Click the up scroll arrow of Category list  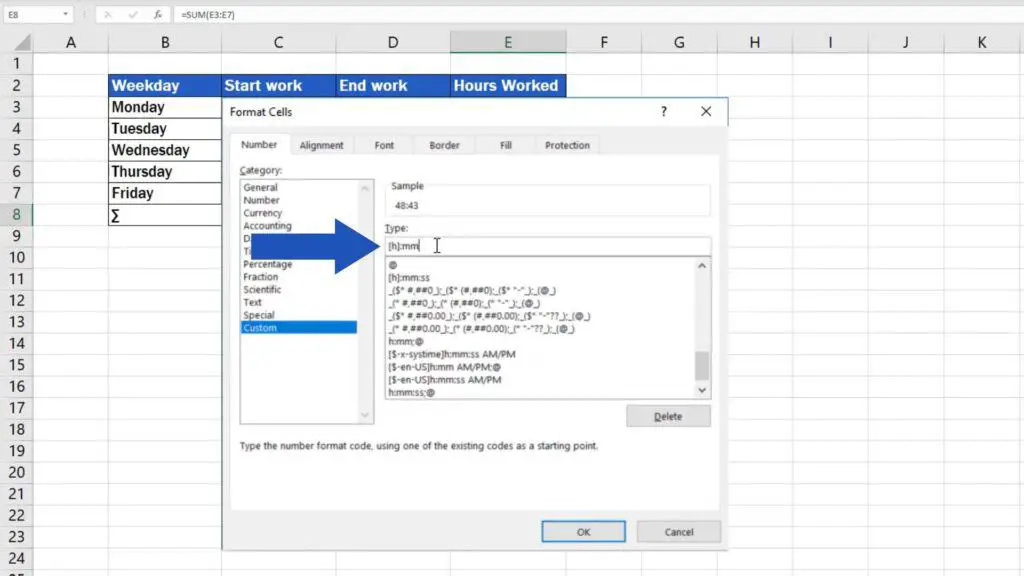pos(363,188)
